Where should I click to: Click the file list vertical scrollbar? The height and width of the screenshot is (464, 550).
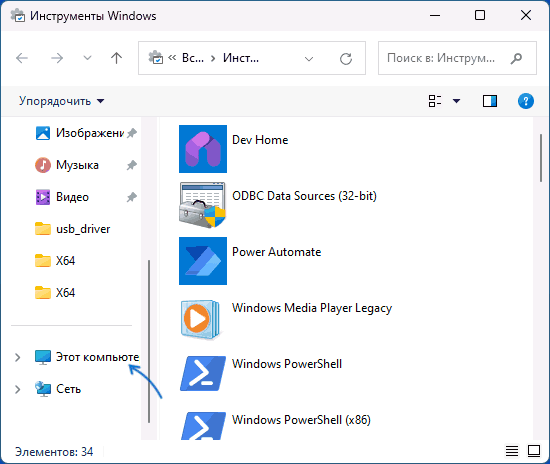point(541,158)
